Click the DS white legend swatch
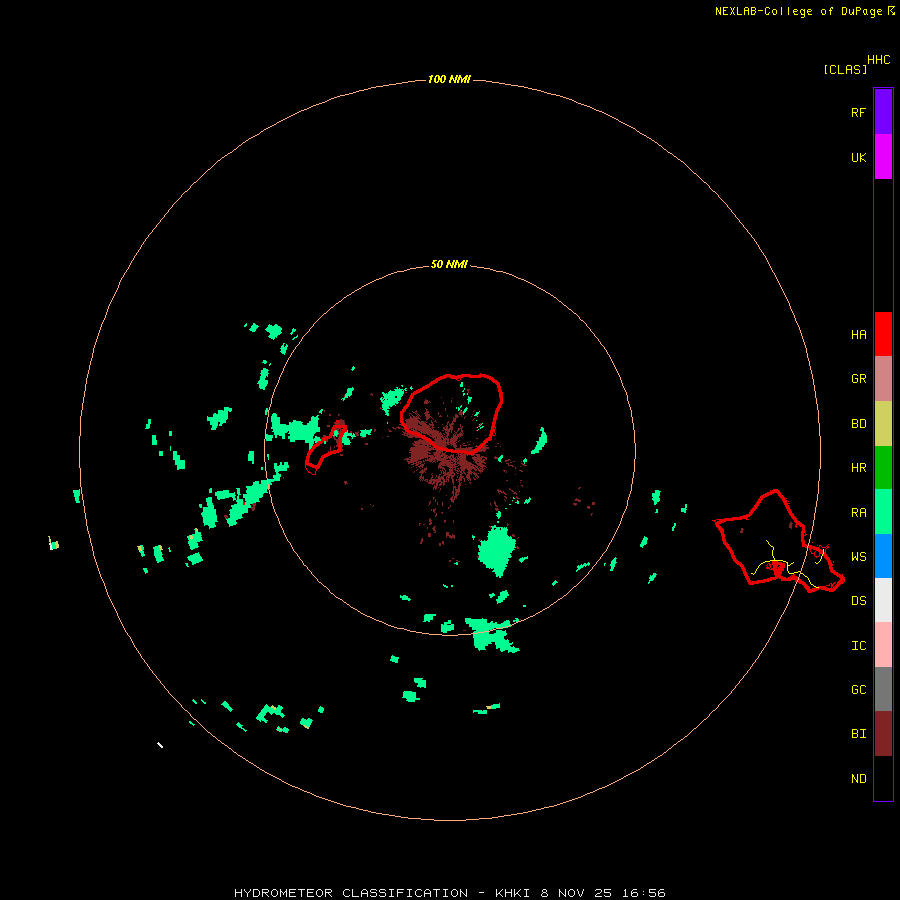The height and width of the screenshot is (900, 900). pos(883,600)
